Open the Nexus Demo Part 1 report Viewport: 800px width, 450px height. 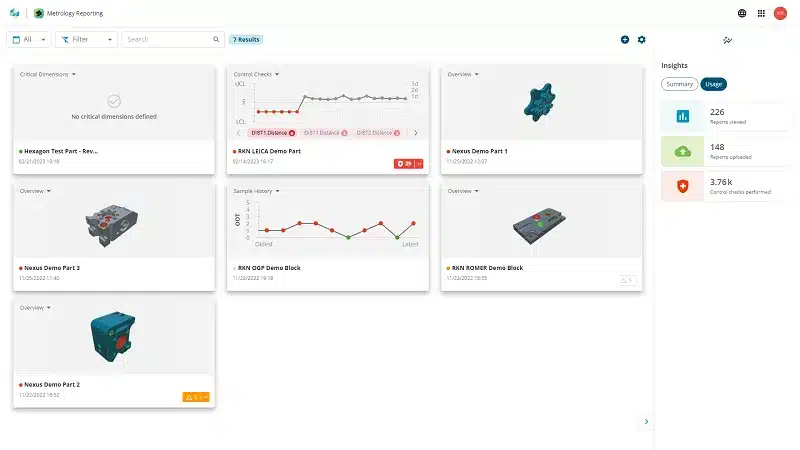[479, 152]
